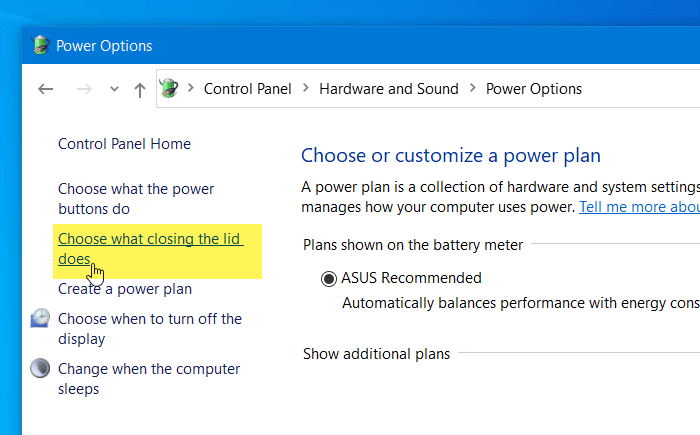
Task: Open Control Panel Home
Action: coord(124,144)
